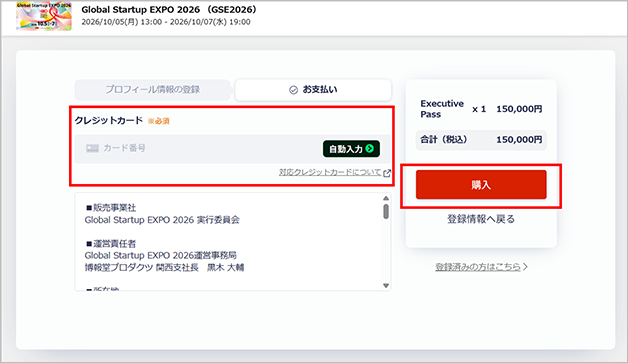Click the お支払い checkmark icon
The width and height of the screenshot is (628, 363).
293,90
